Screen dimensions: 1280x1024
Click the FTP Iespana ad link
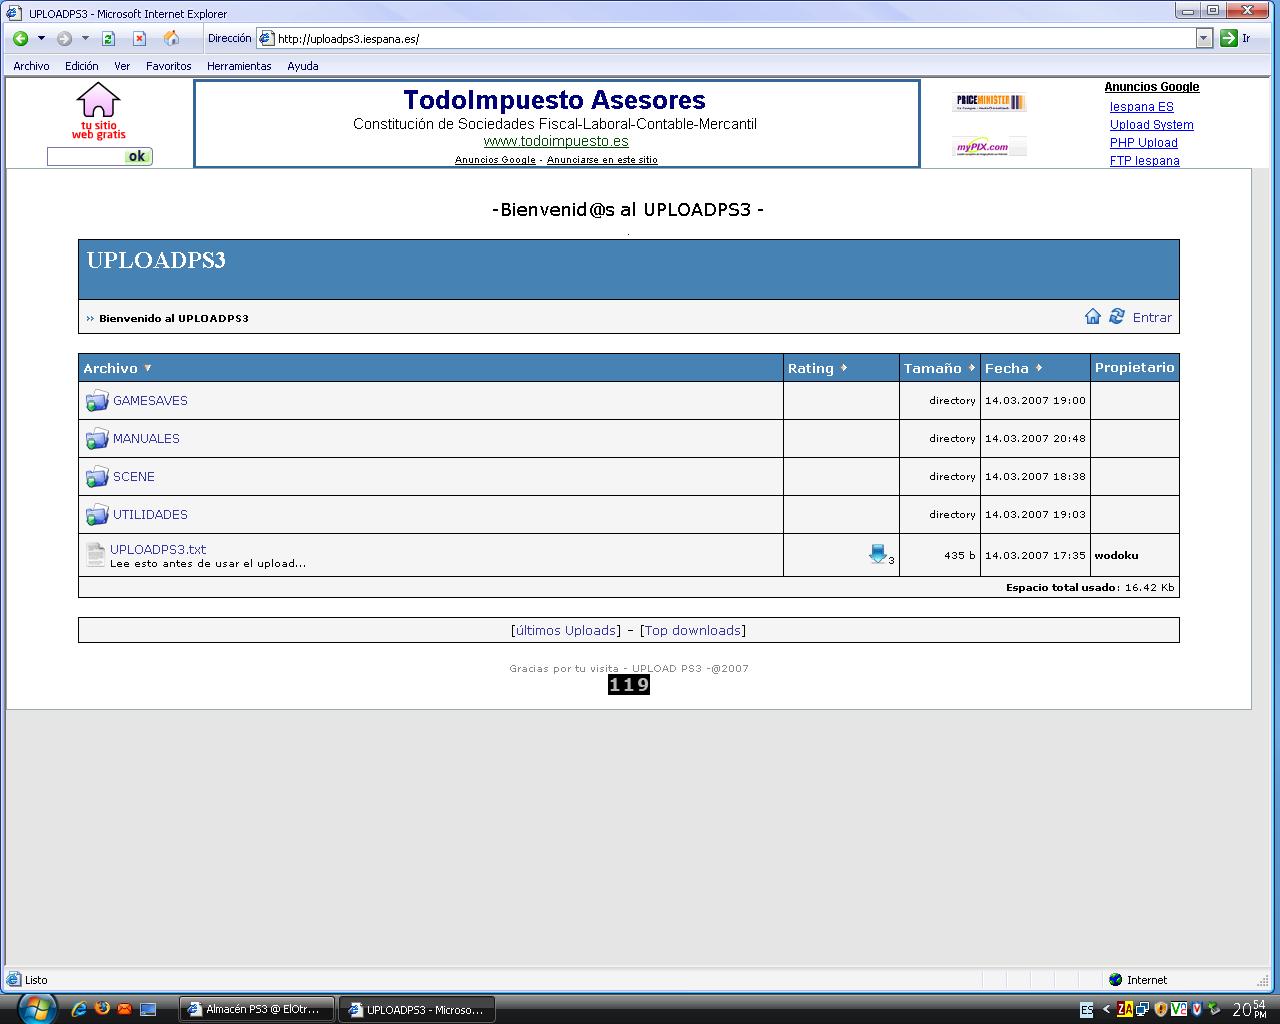coord(1145,161)
